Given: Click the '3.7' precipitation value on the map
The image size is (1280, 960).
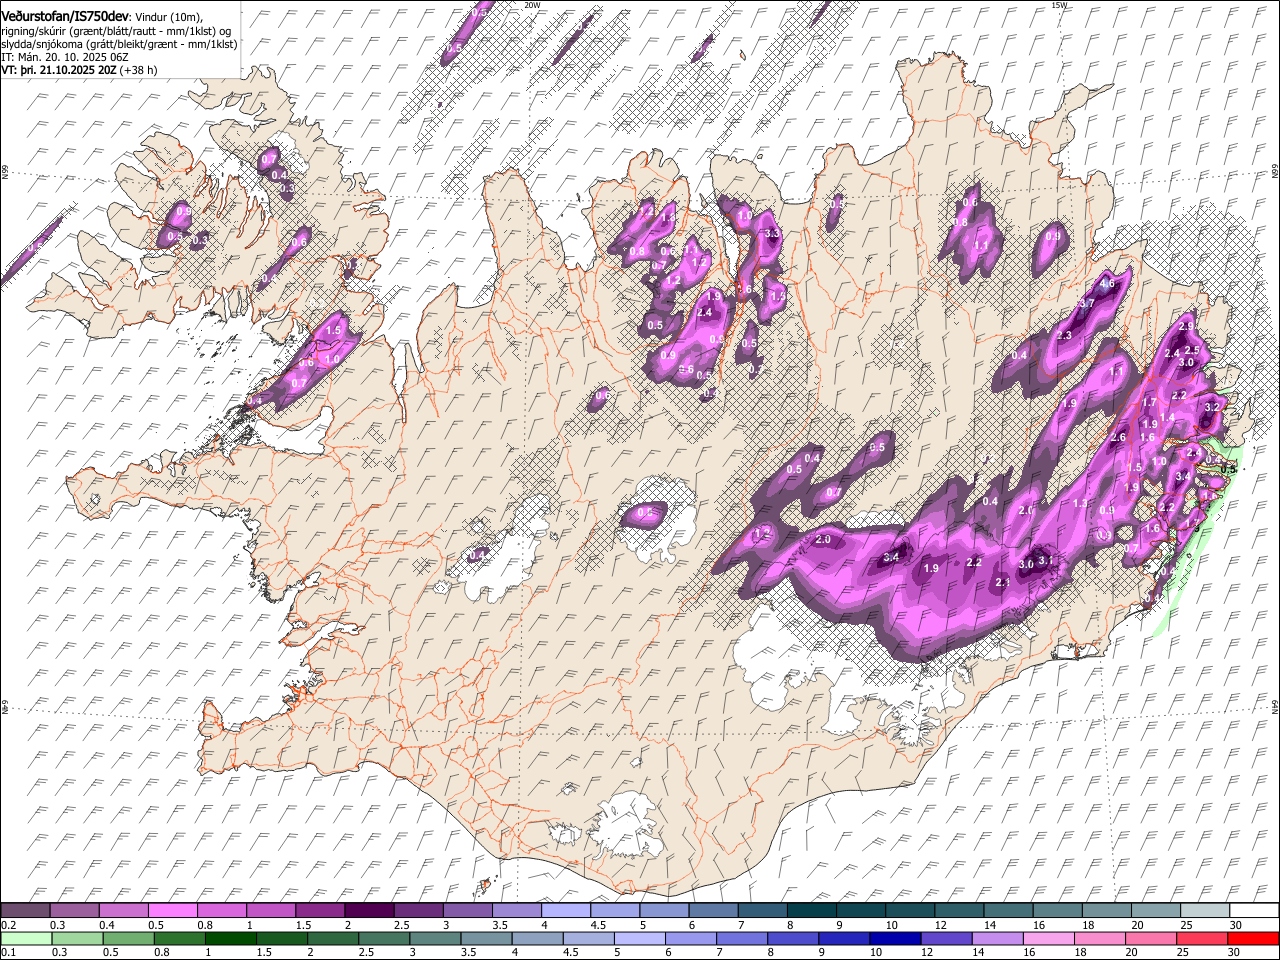Looking at the screenshot, I should (x=1088, y=303).
